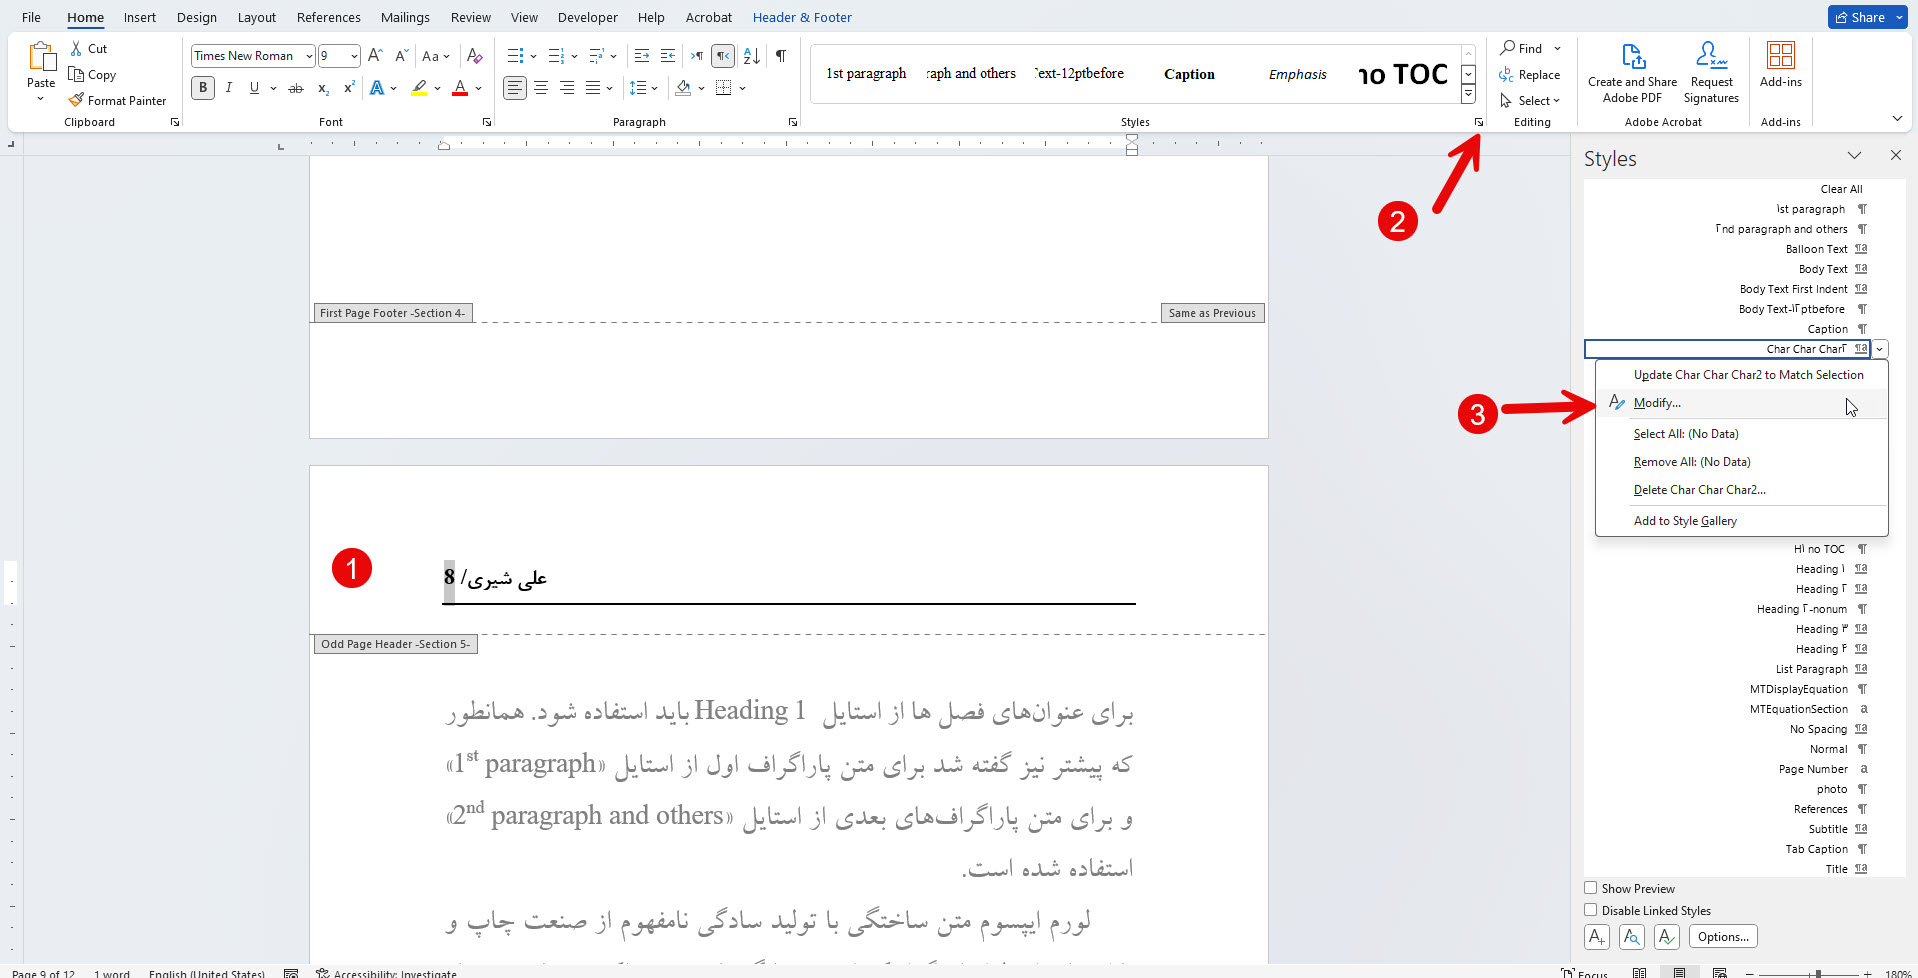Image resolution: width=1918 pixels, height=978 pixels.
Task: Apply the Caption style from gallery
Action: [1189, 74]
